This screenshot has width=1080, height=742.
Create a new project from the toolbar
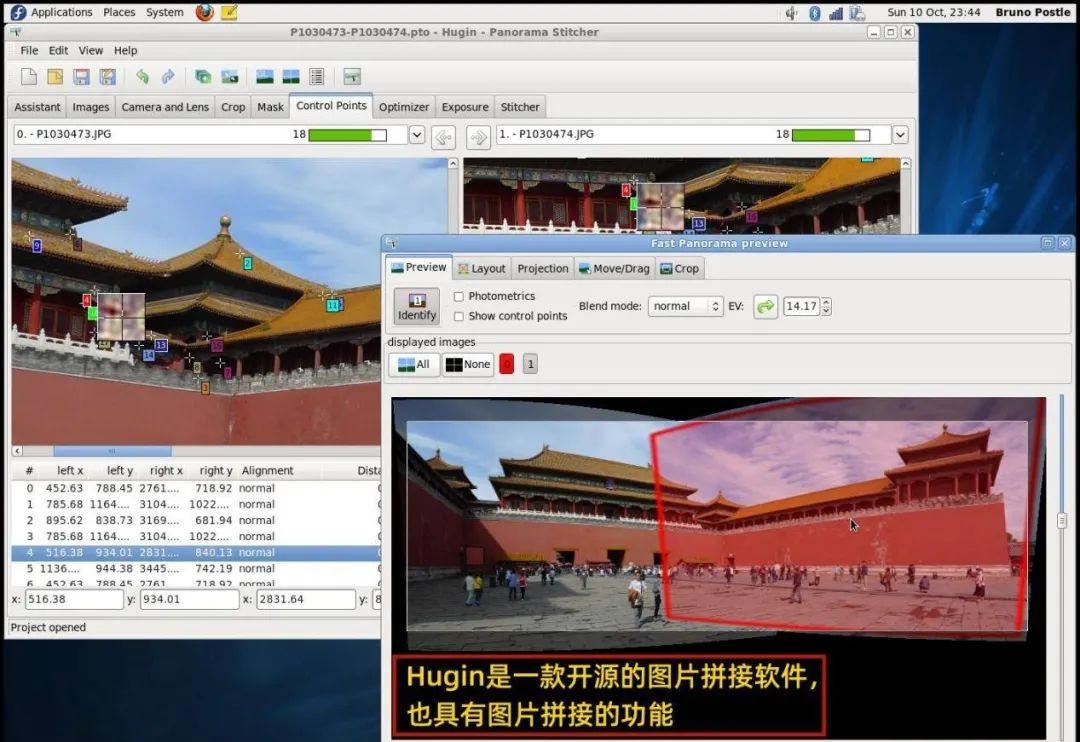point(27,76)
